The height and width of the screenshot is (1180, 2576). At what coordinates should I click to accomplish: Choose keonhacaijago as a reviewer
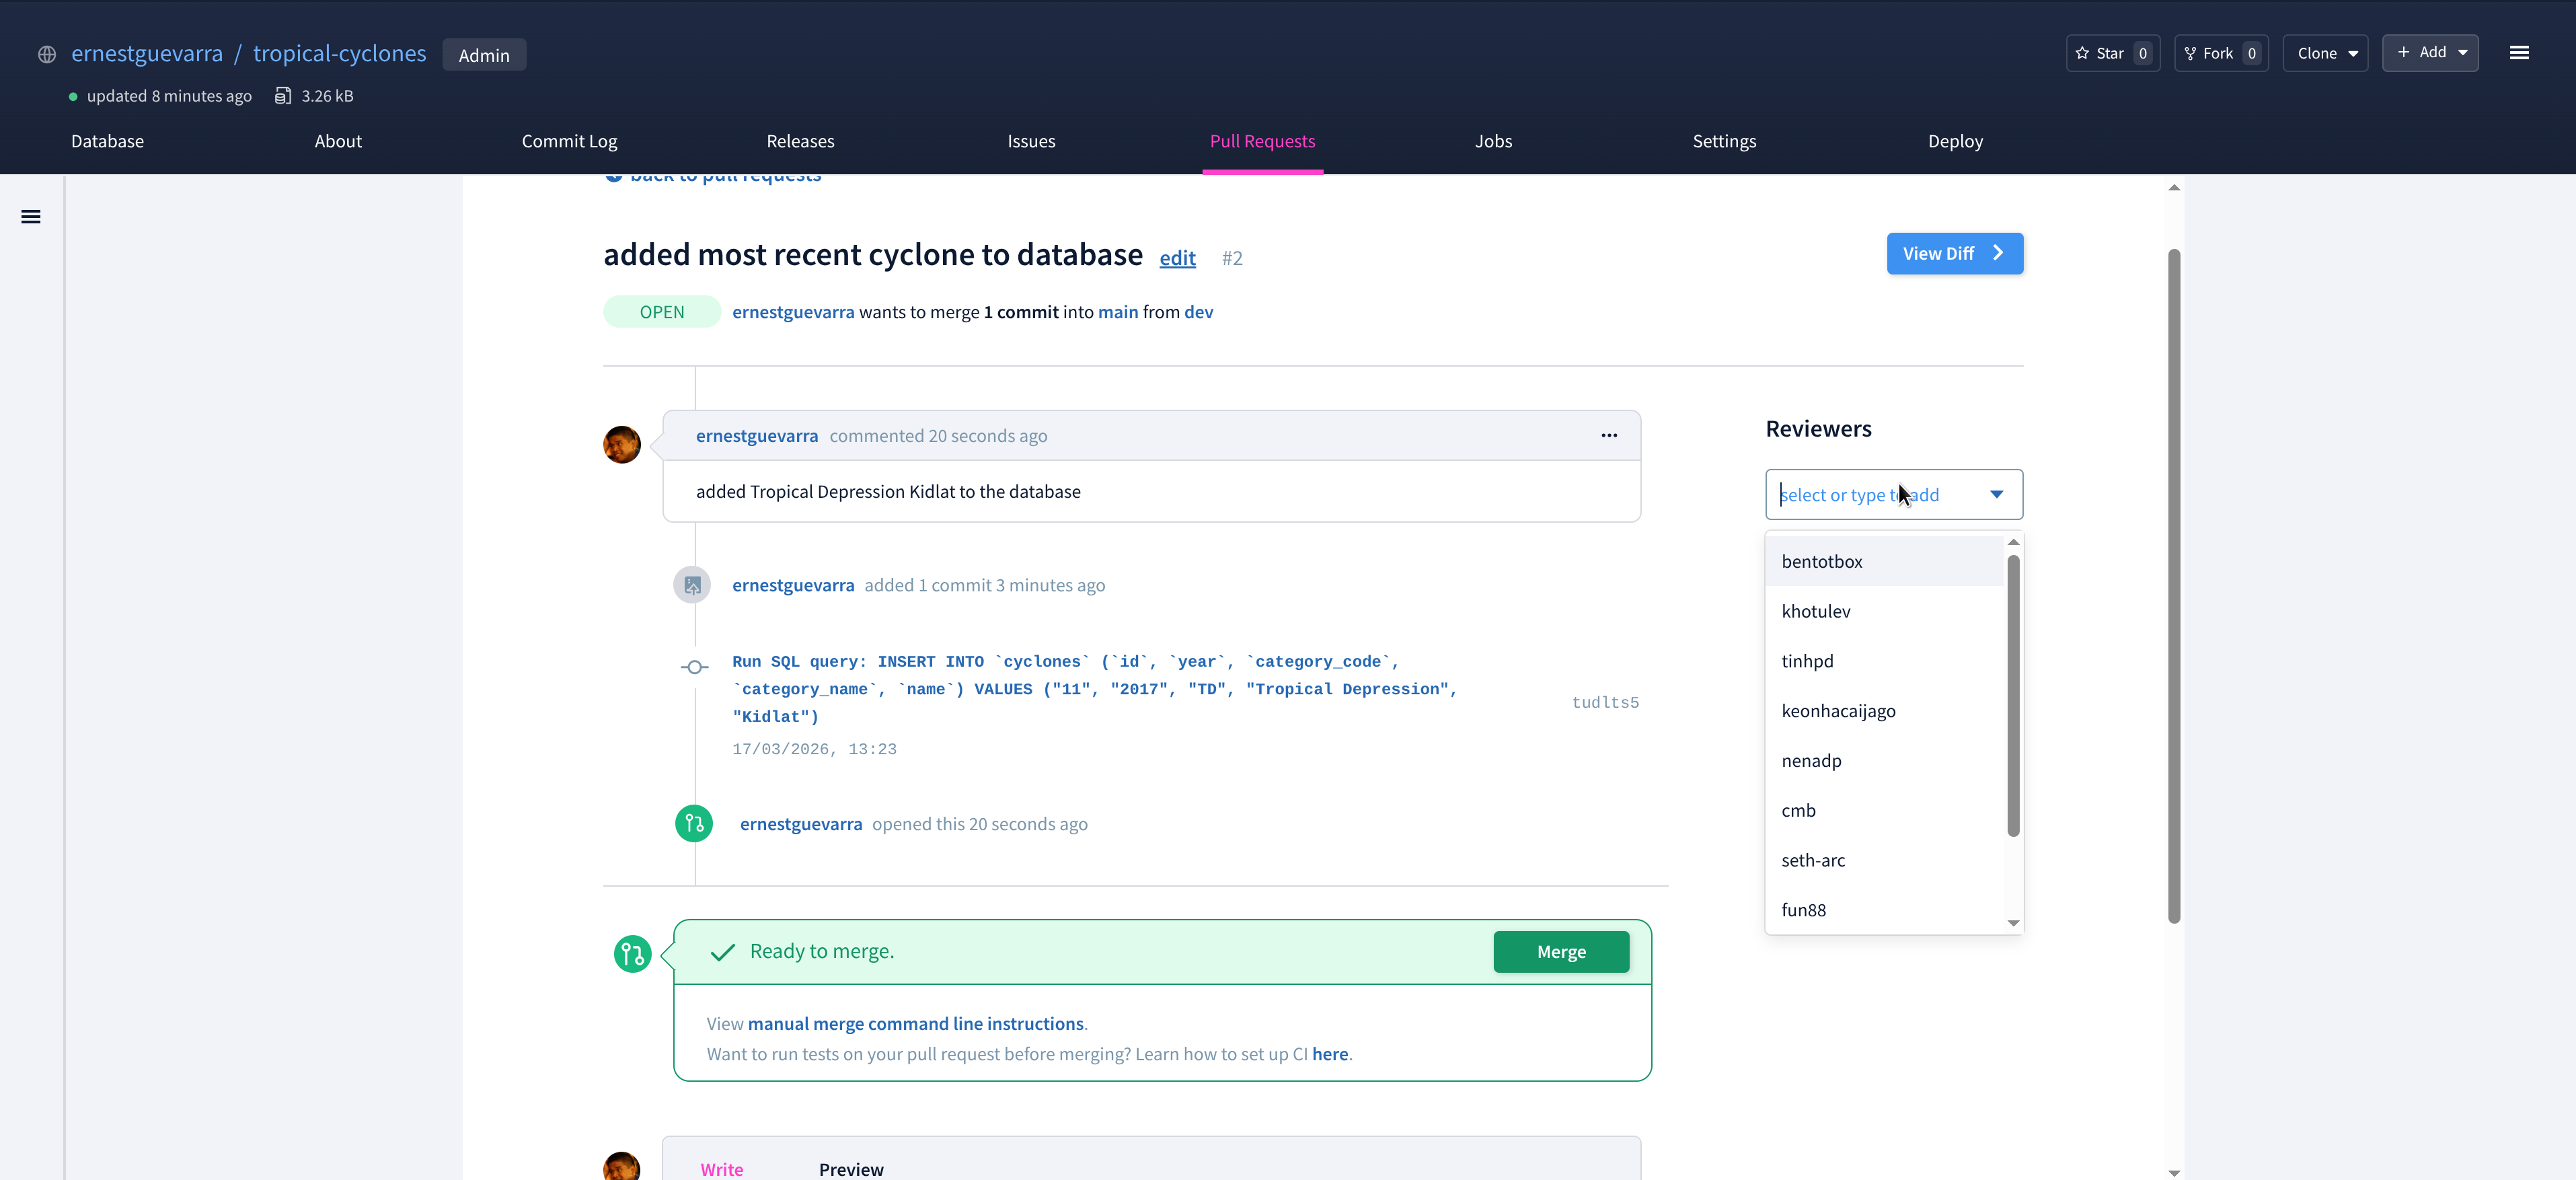pos(1838,711)
